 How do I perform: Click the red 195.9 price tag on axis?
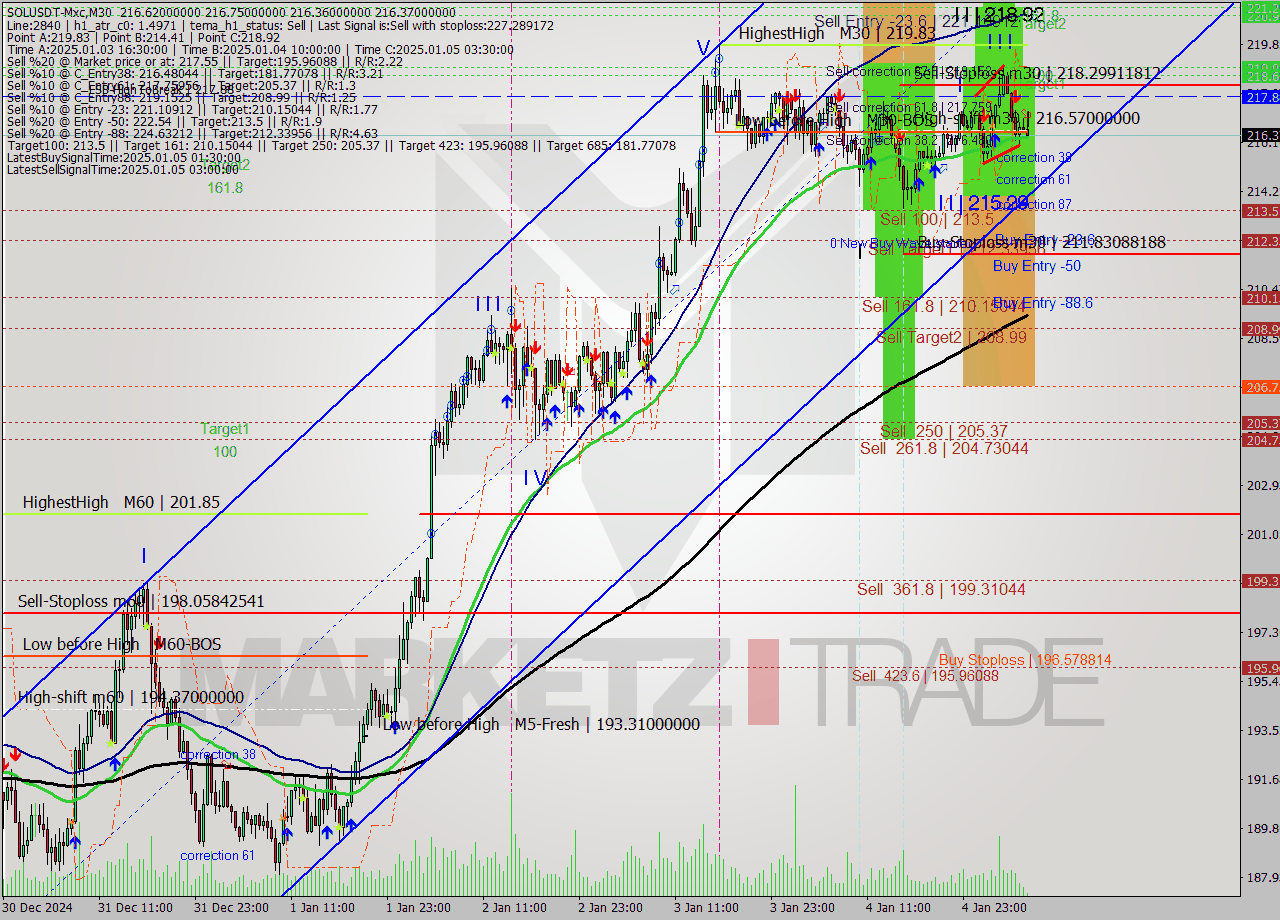pyautogui.click(x=1260, y=668)
